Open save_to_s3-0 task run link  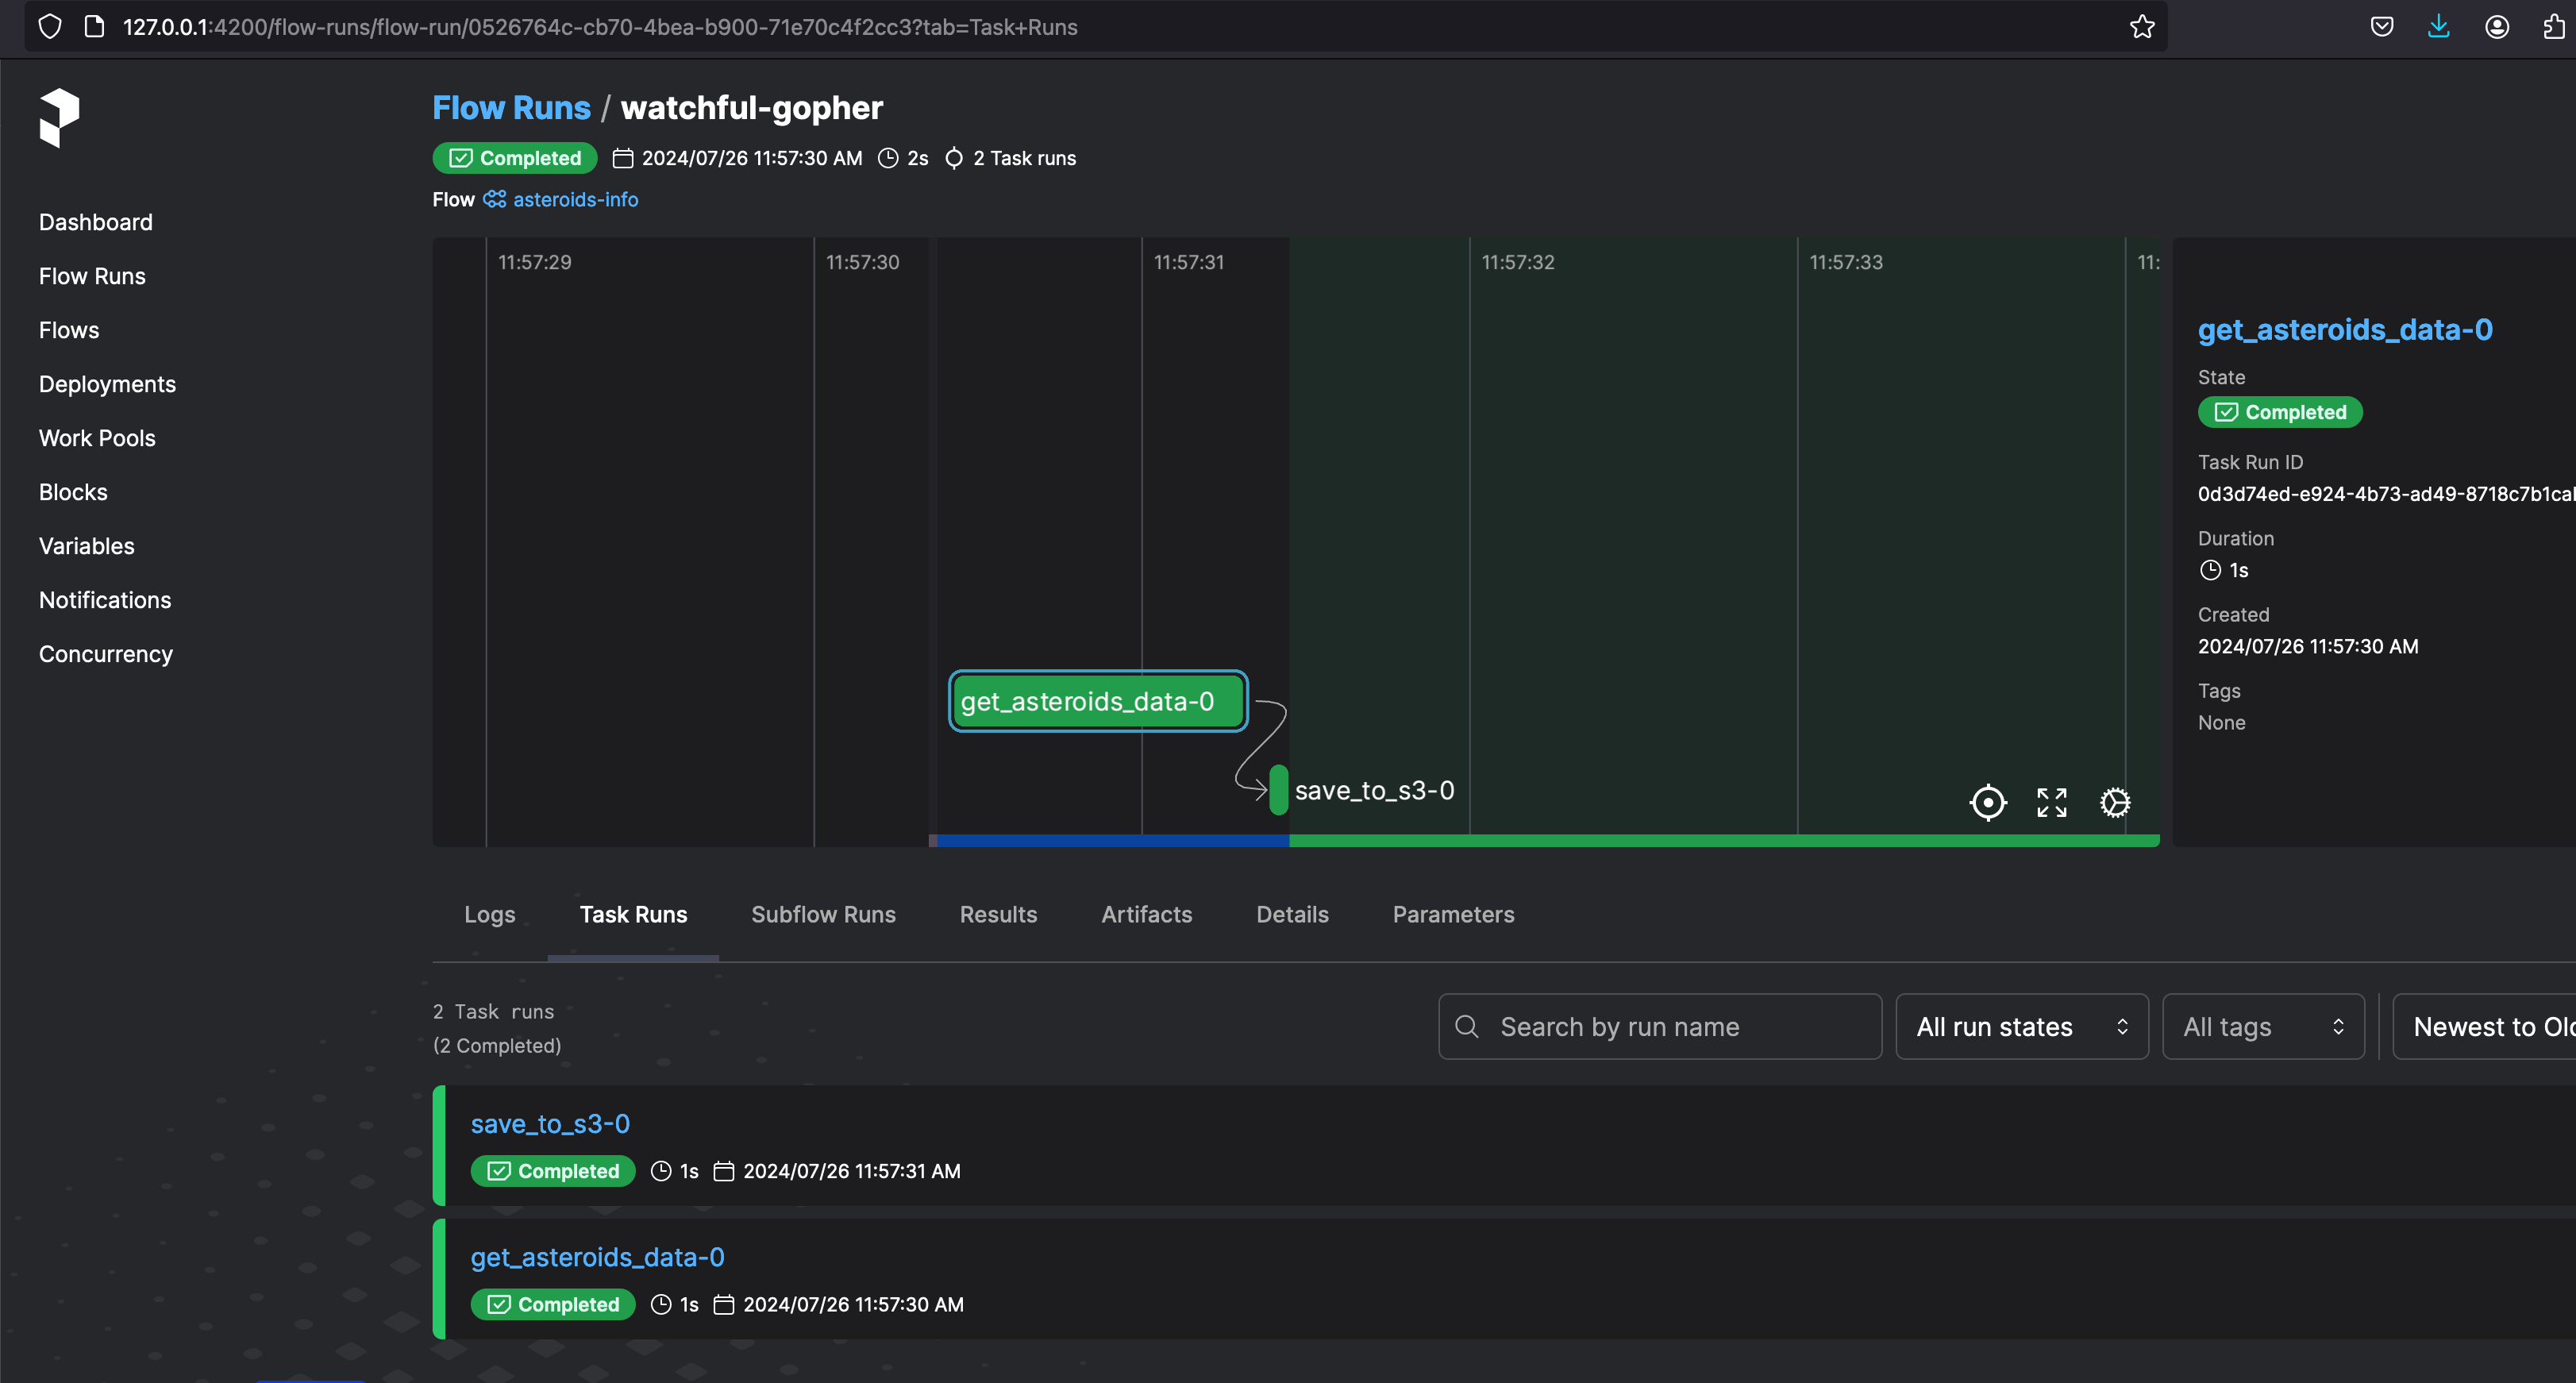point(550,1124)
